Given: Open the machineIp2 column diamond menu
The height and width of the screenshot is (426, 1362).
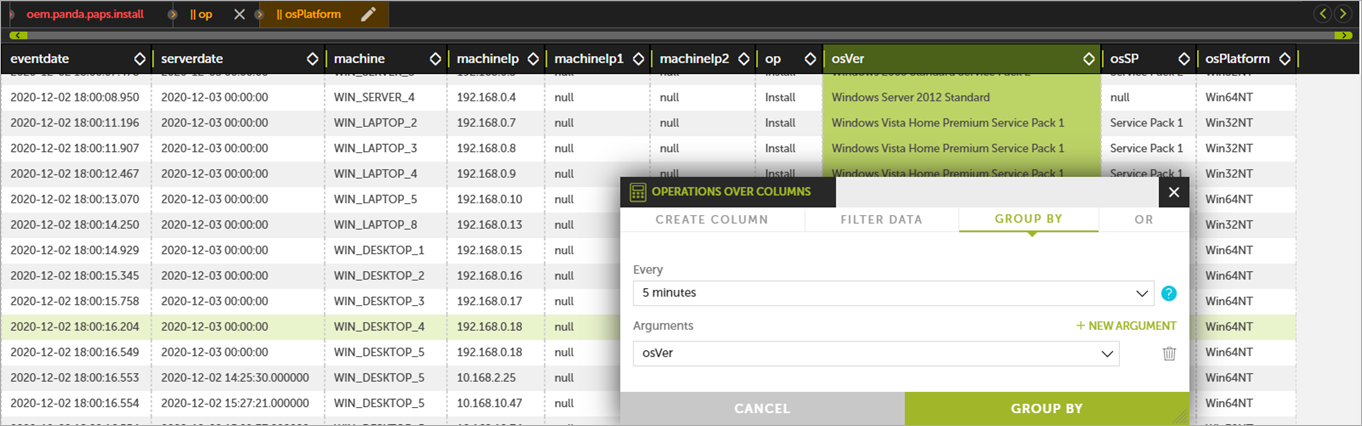Looking at the screenshot, I should click(x=743, y=59).
